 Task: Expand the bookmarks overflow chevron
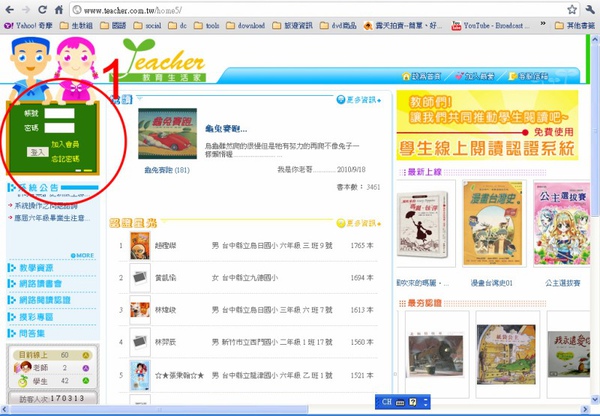click(x=543, y=24)
